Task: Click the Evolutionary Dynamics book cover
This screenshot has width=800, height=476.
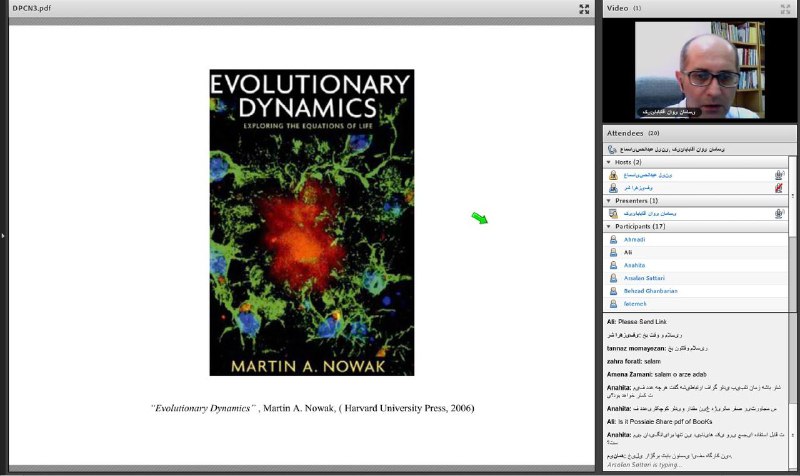Action: 312,222
